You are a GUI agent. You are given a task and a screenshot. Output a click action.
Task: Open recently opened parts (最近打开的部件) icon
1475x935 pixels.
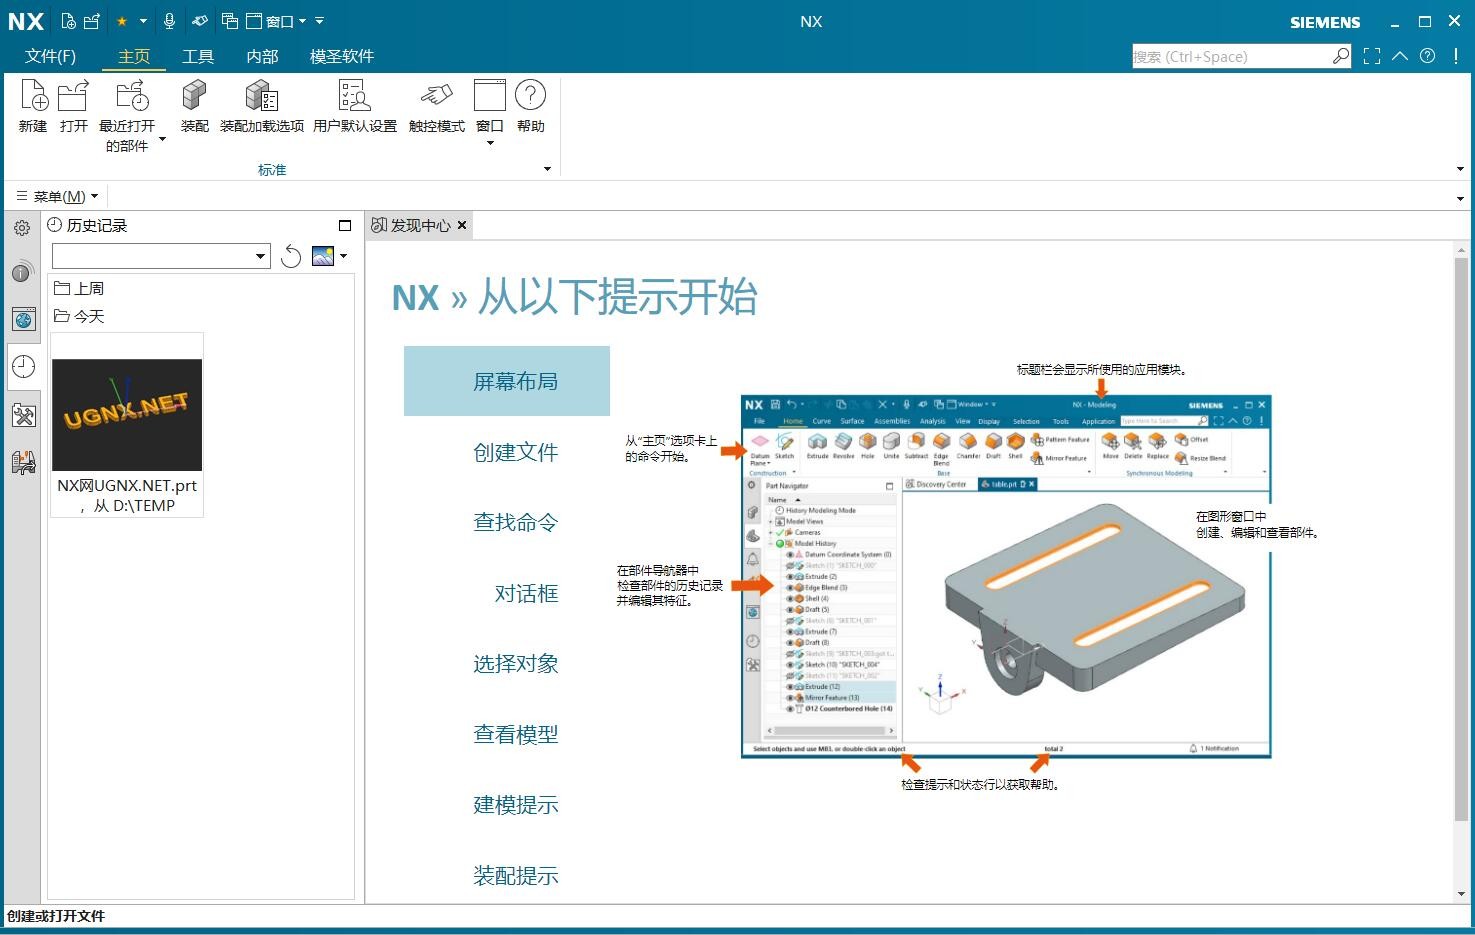coord(132,96)
